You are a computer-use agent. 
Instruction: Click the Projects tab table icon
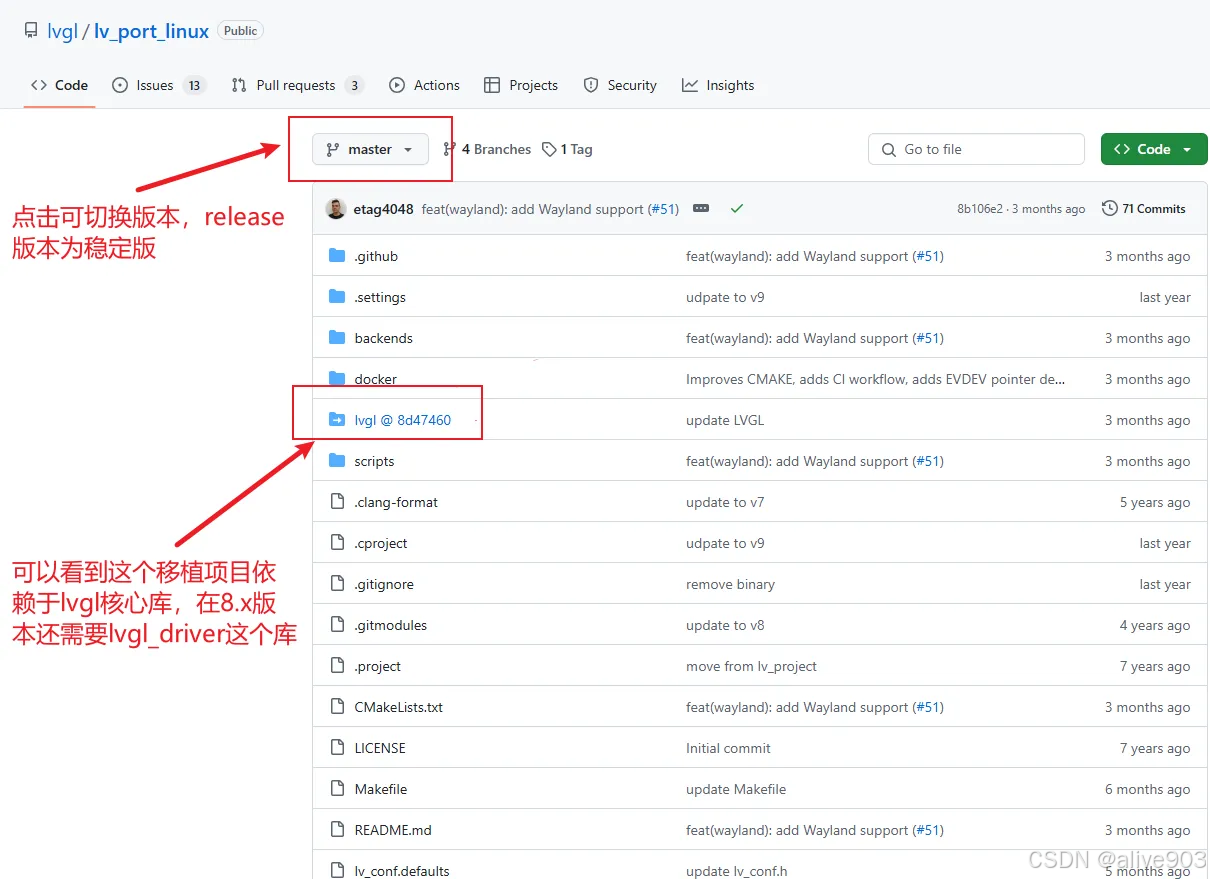pos(492,85)
